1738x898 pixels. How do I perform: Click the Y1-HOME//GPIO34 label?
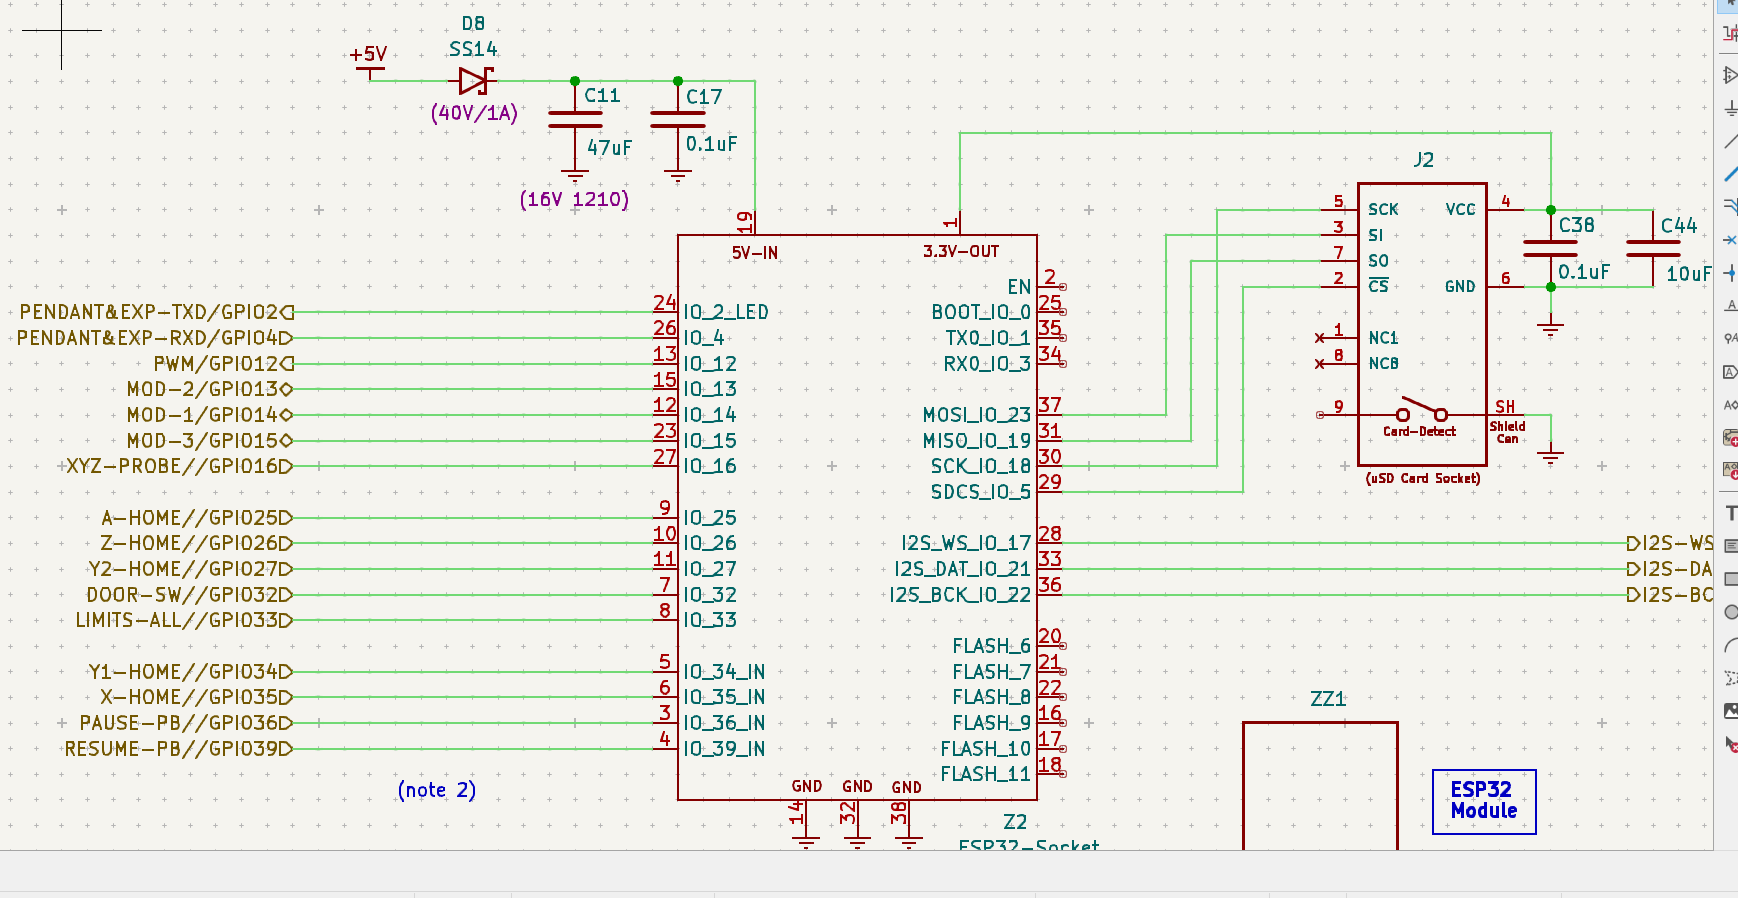point(191,673)
